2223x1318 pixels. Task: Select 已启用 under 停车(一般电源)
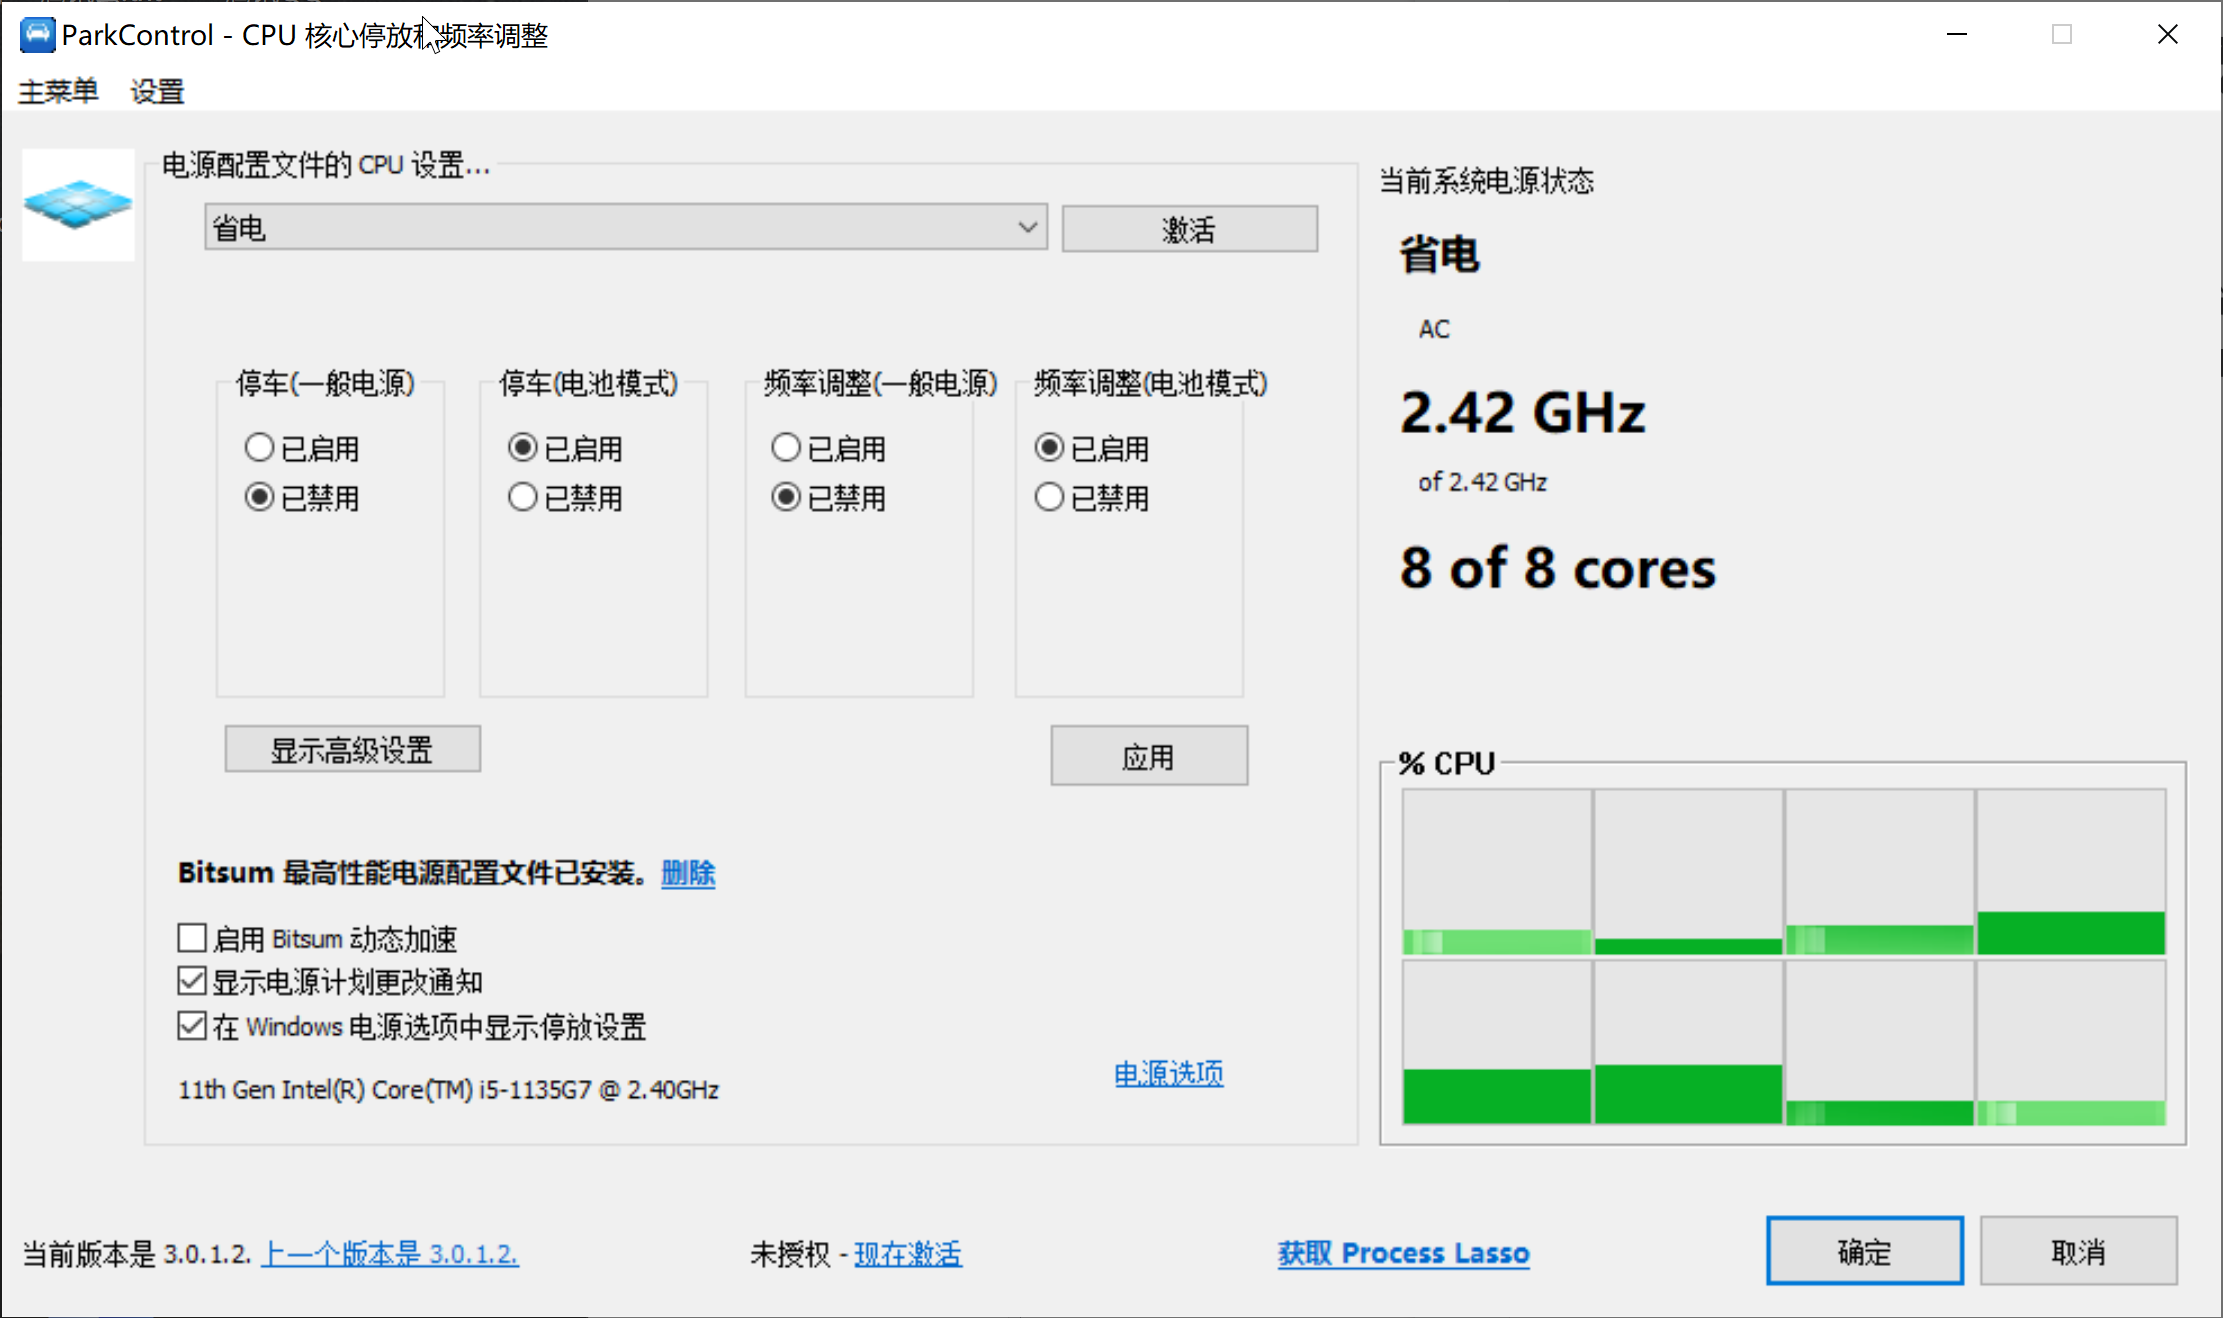pos(260,447)
